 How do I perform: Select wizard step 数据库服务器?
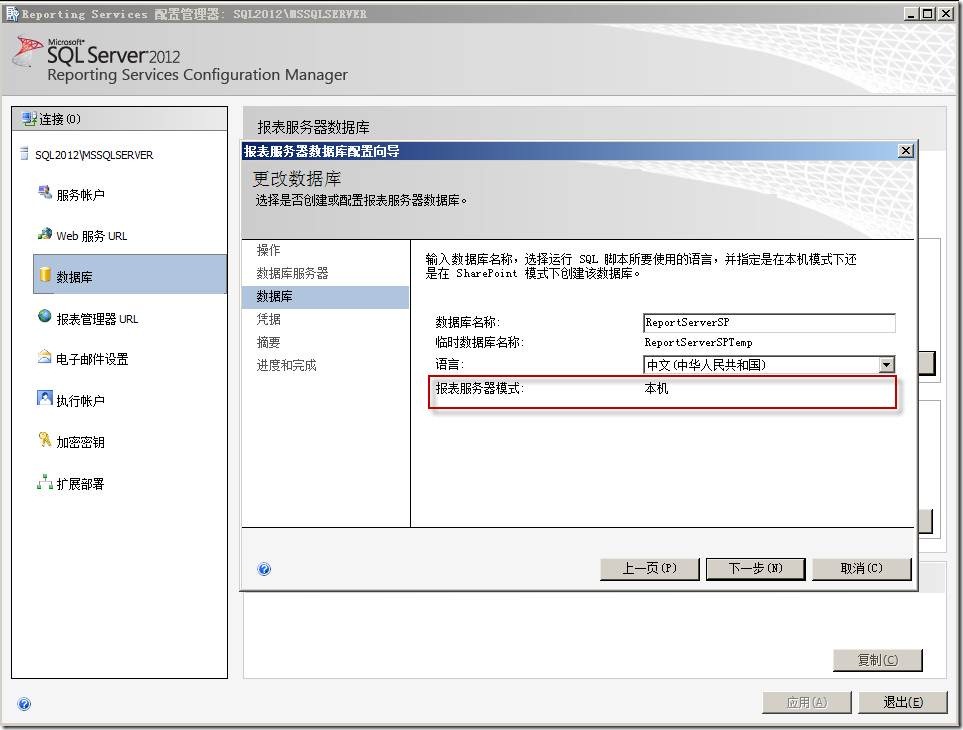pyautogui.click(x=292, y=273)
